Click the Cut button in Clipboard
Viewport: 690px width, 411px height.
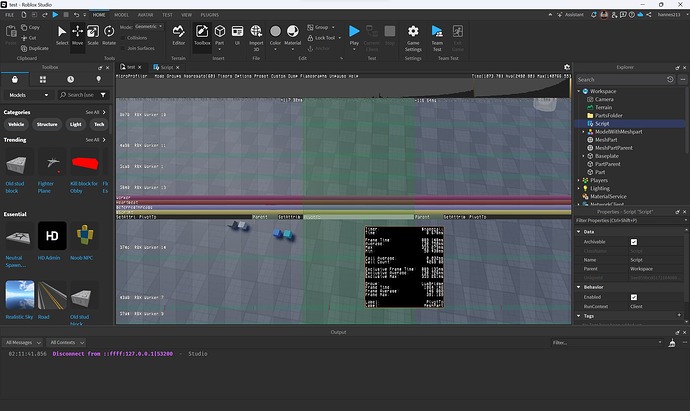click(x=29, y=38)
